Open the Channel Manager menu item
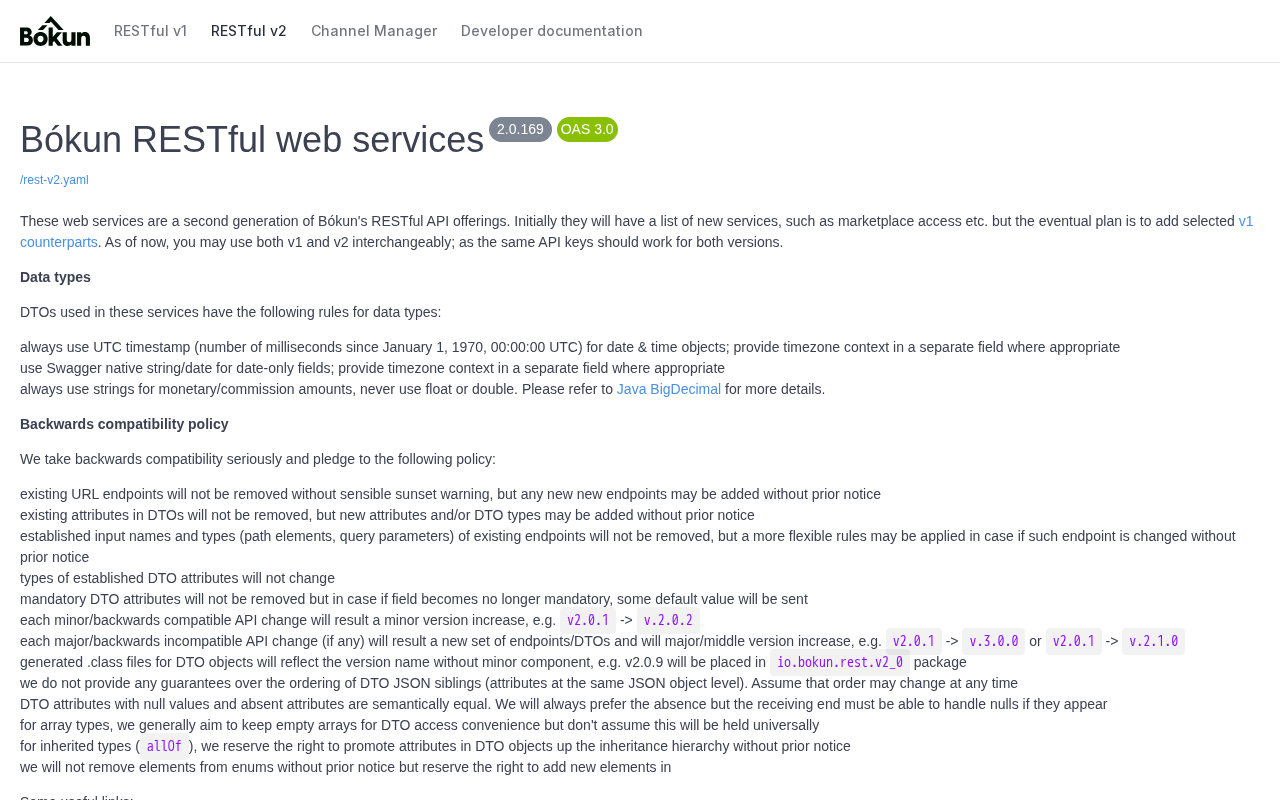1280x800 pixels. 374,31
